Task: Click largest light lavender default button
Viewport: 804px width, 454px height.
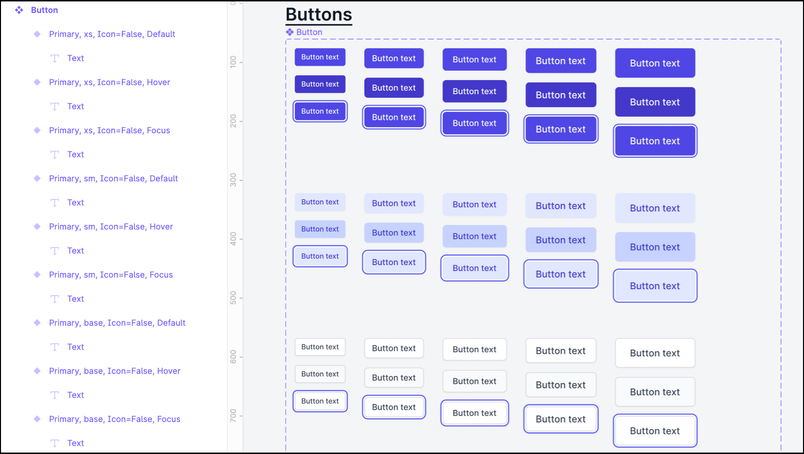Action: 655,208
